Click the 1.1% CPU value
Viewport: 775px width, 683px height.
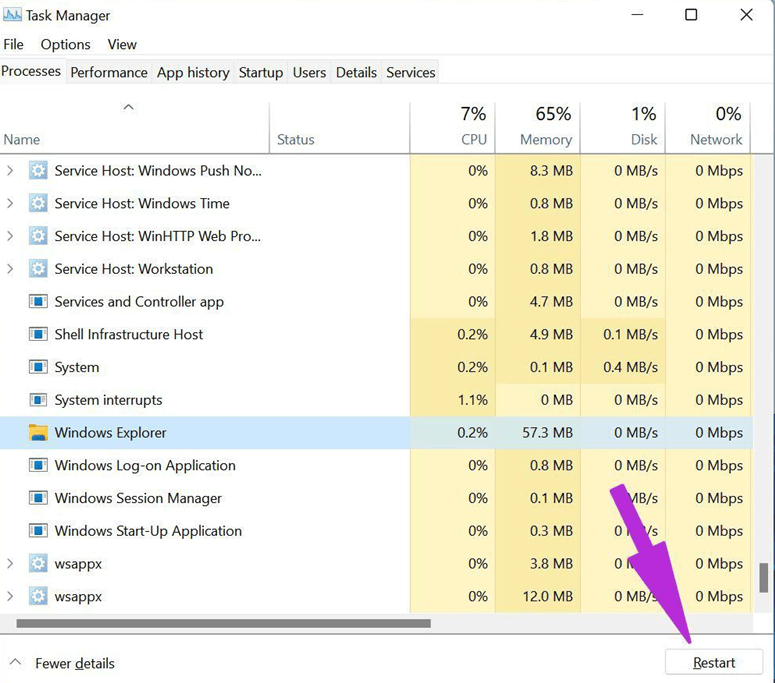pos(473,400)
